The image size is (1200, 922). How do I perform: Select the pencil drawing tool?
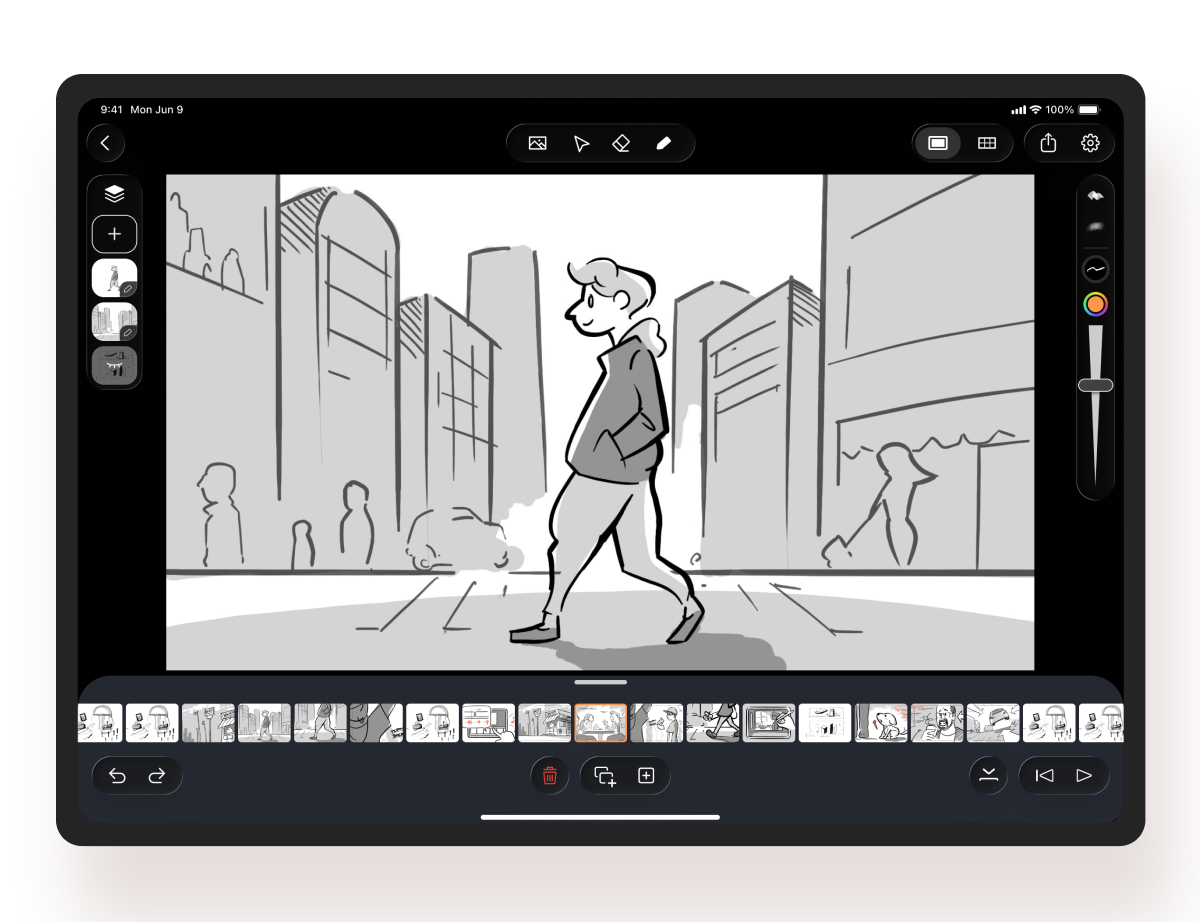[663, 143]
